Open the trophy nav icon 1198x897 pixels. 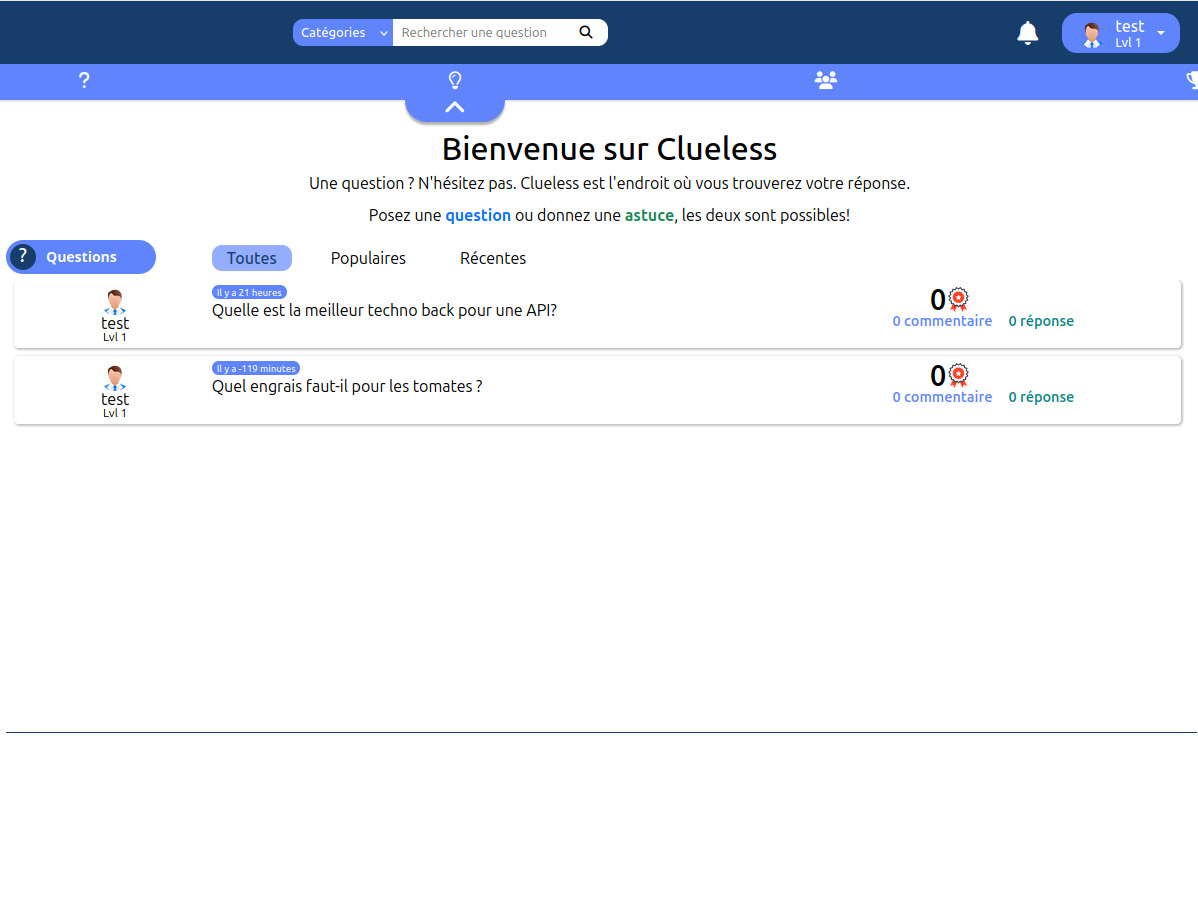[x=1192, y=81]
